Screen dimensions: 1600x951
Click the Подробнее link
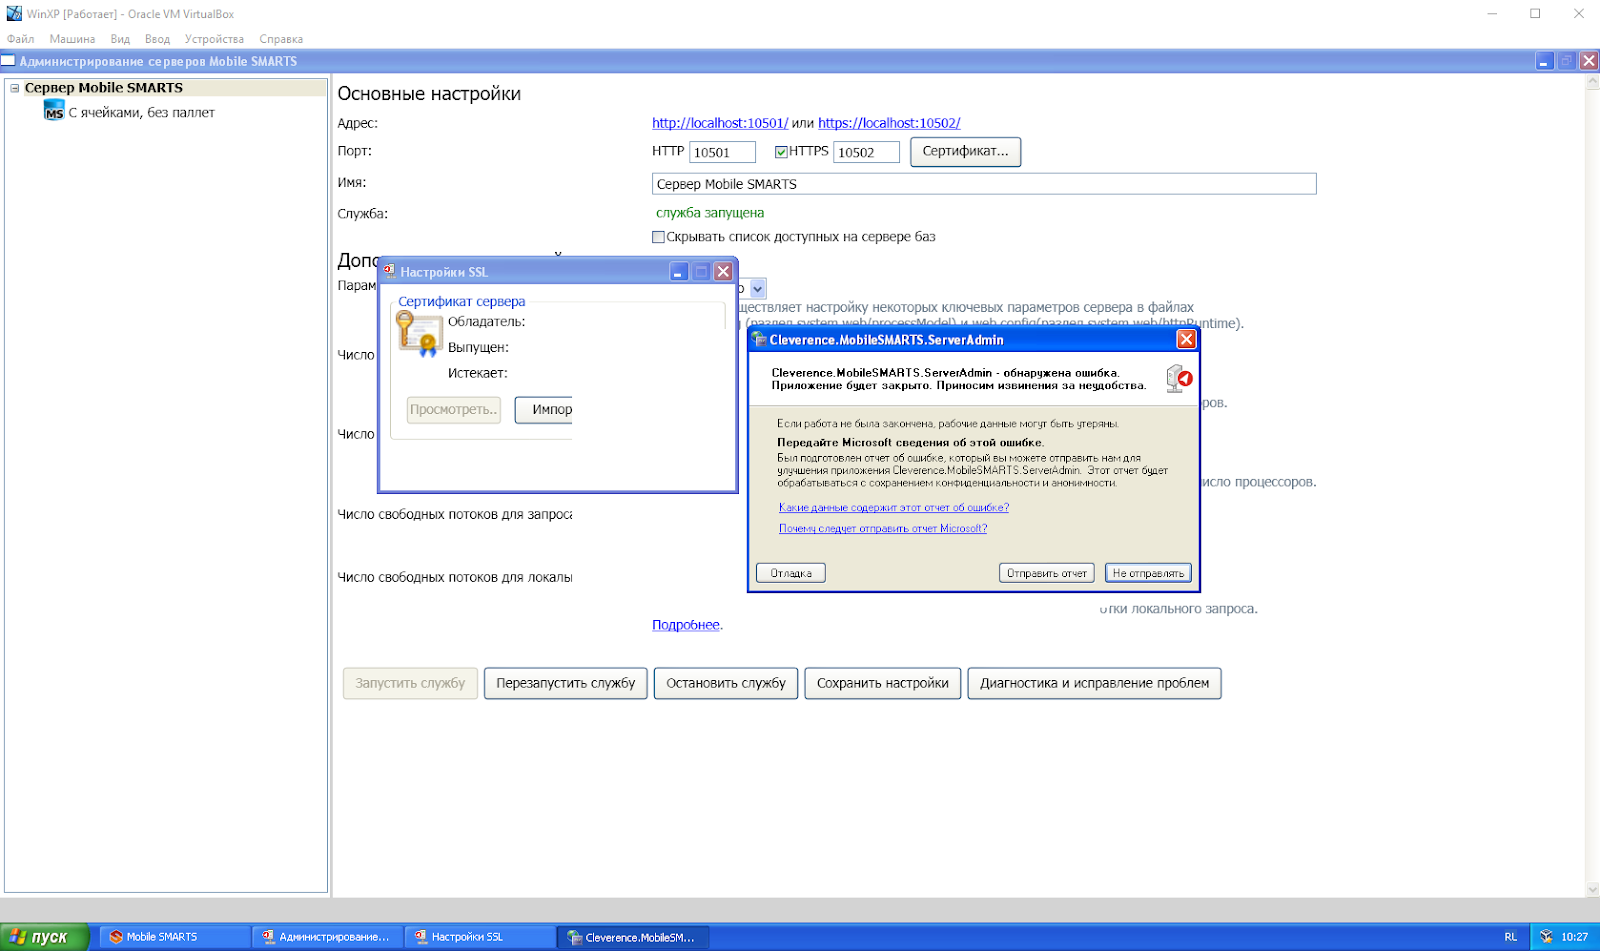(x=686, y=625)
